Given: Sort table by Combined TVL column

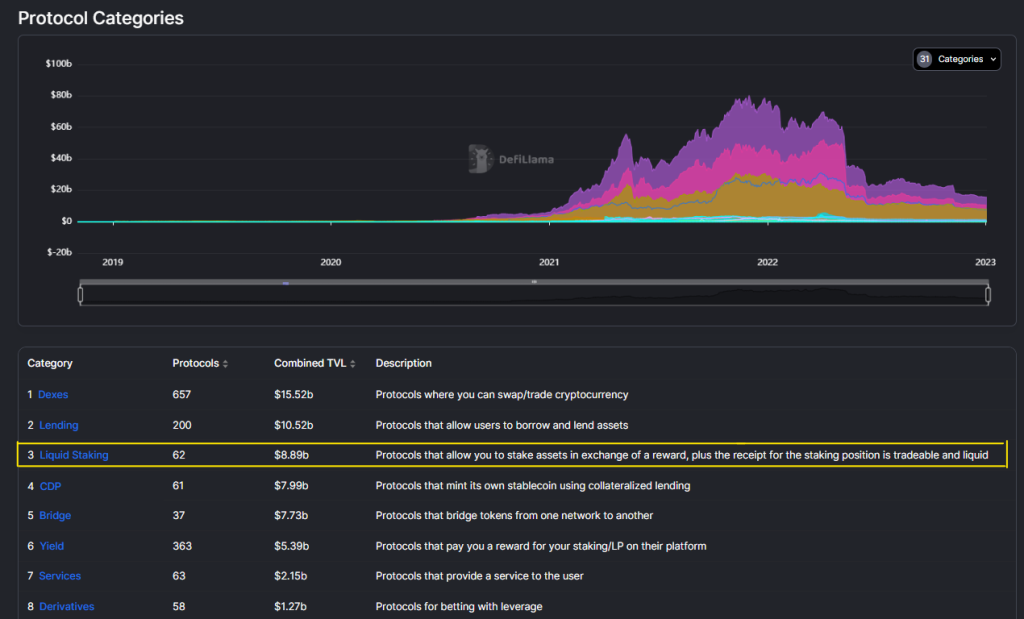Looking at the screenshot, I should point(314,363).
